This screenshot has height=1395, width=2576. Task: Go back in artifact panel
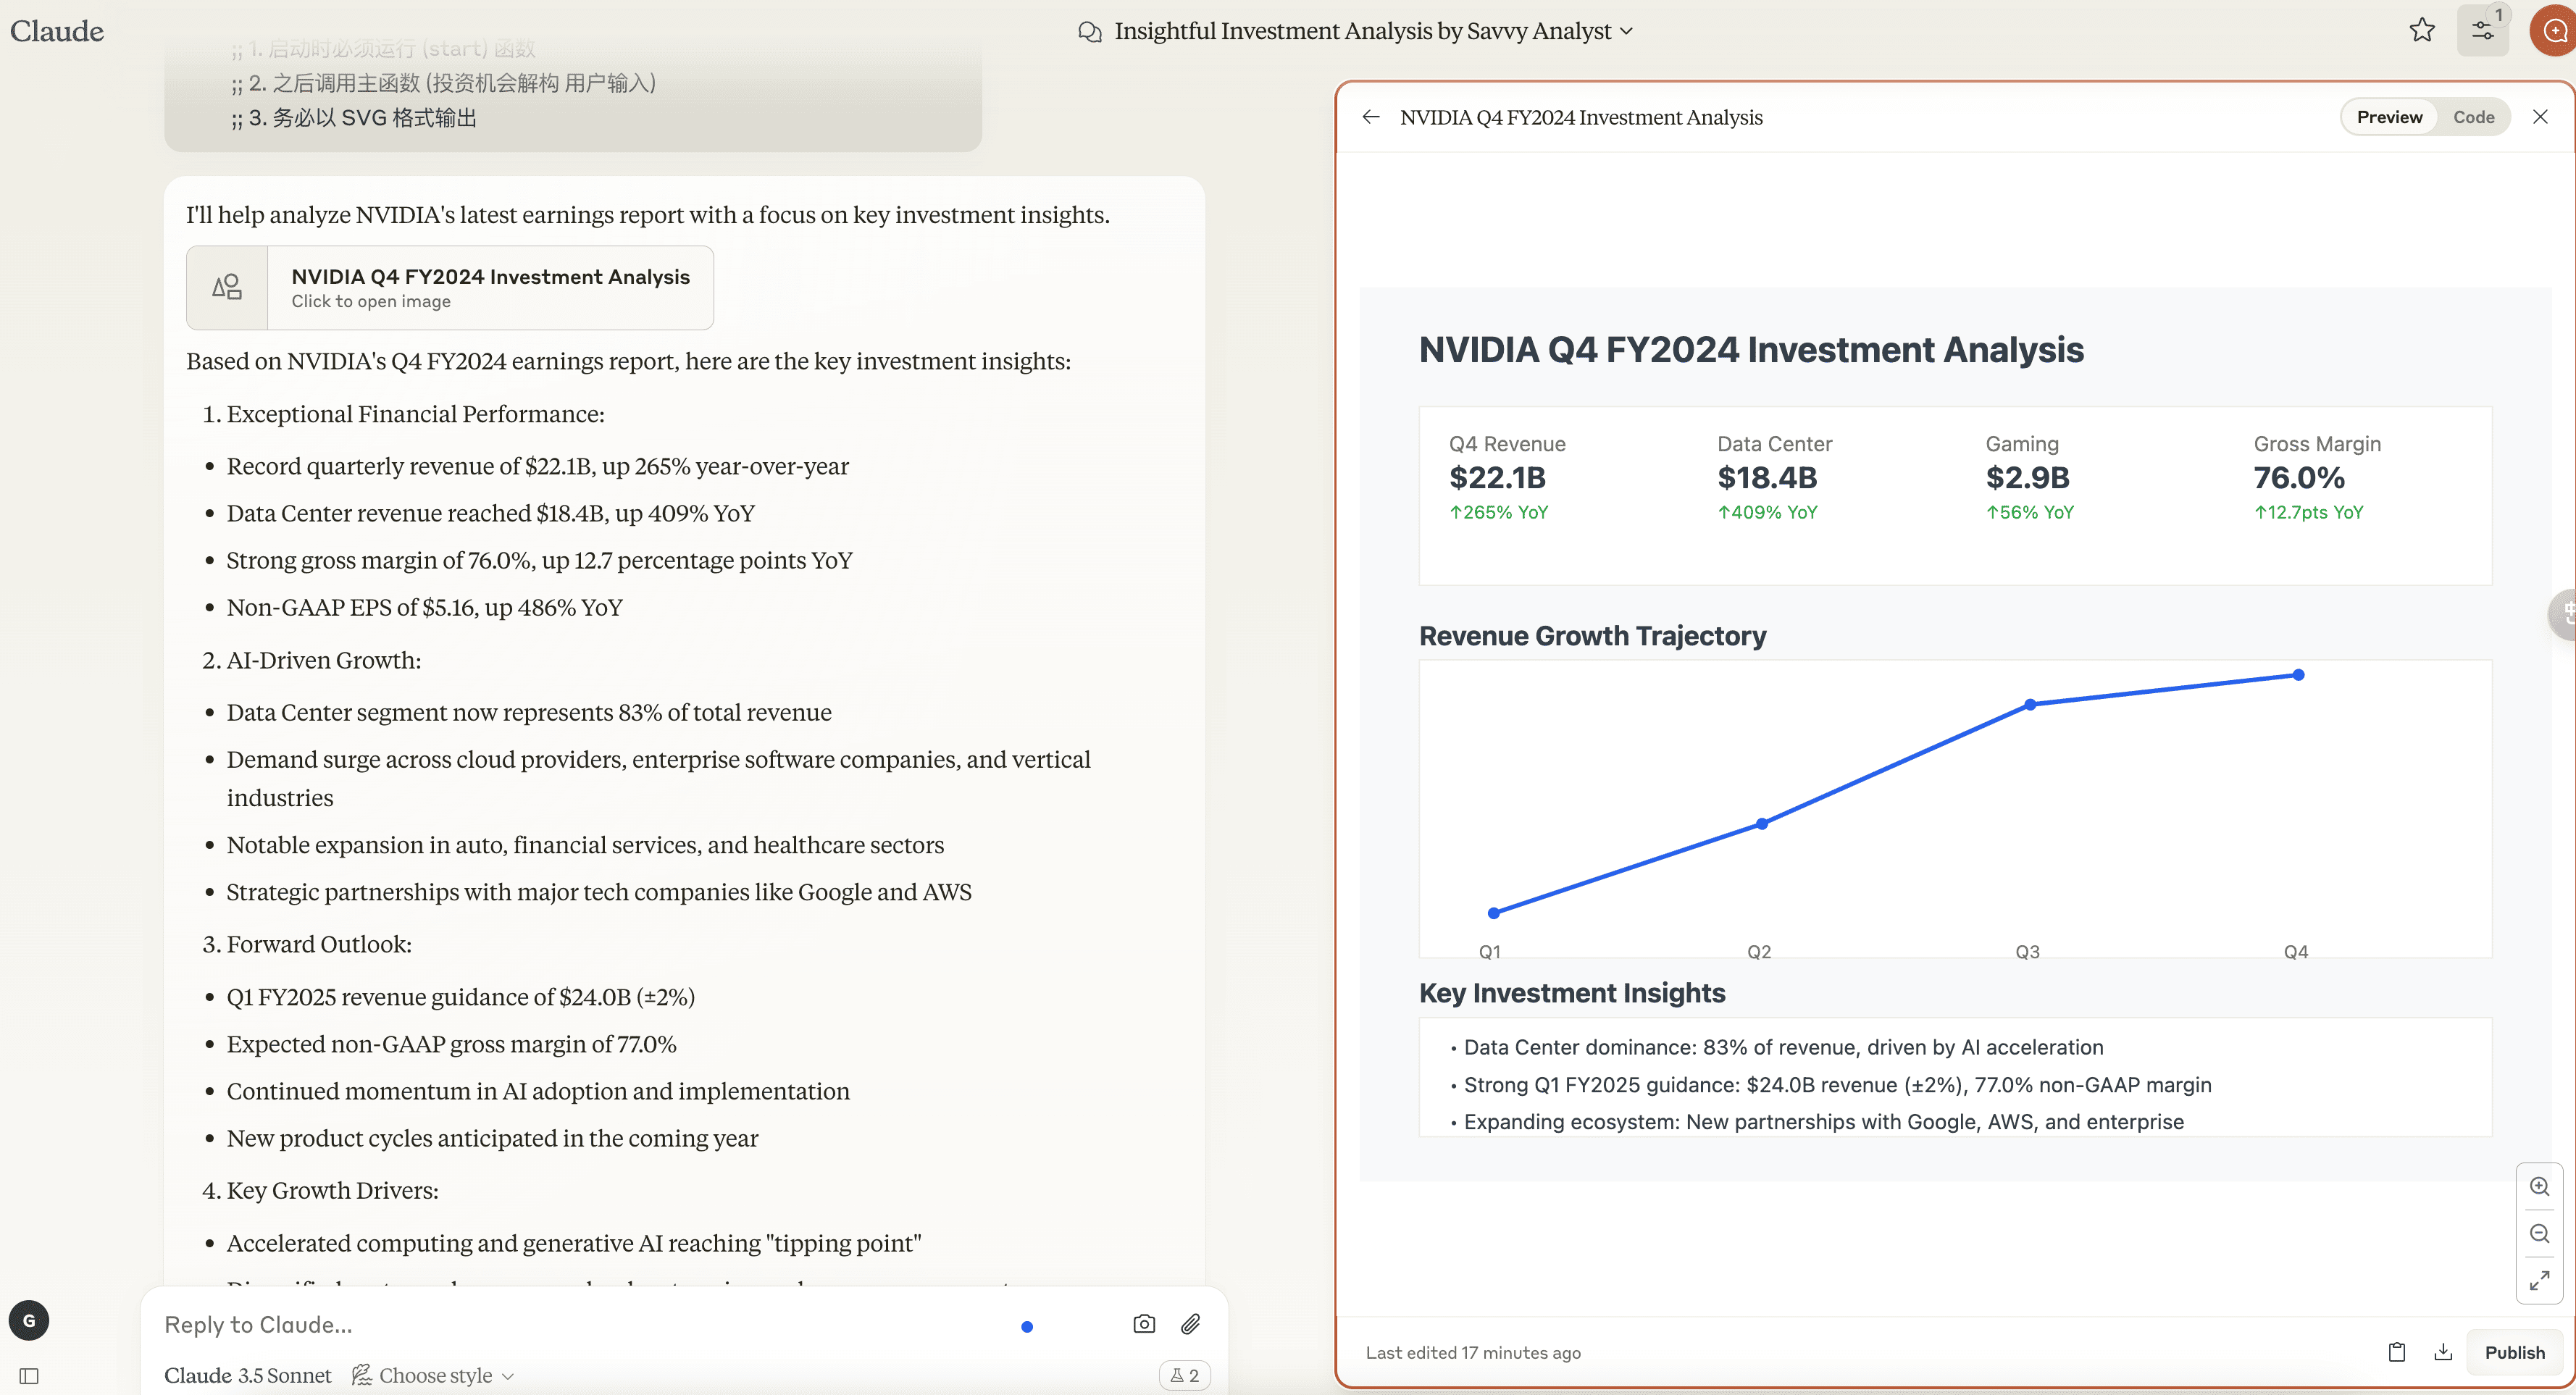pos(1371,117)
